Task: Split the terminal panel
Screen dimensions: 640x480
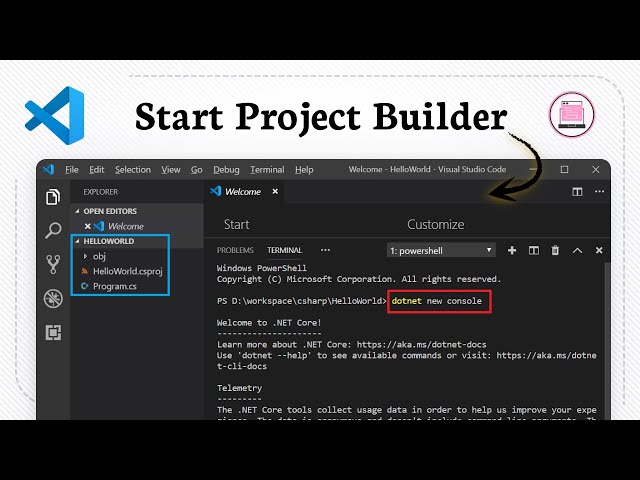Action: click(x=533, y=250)
